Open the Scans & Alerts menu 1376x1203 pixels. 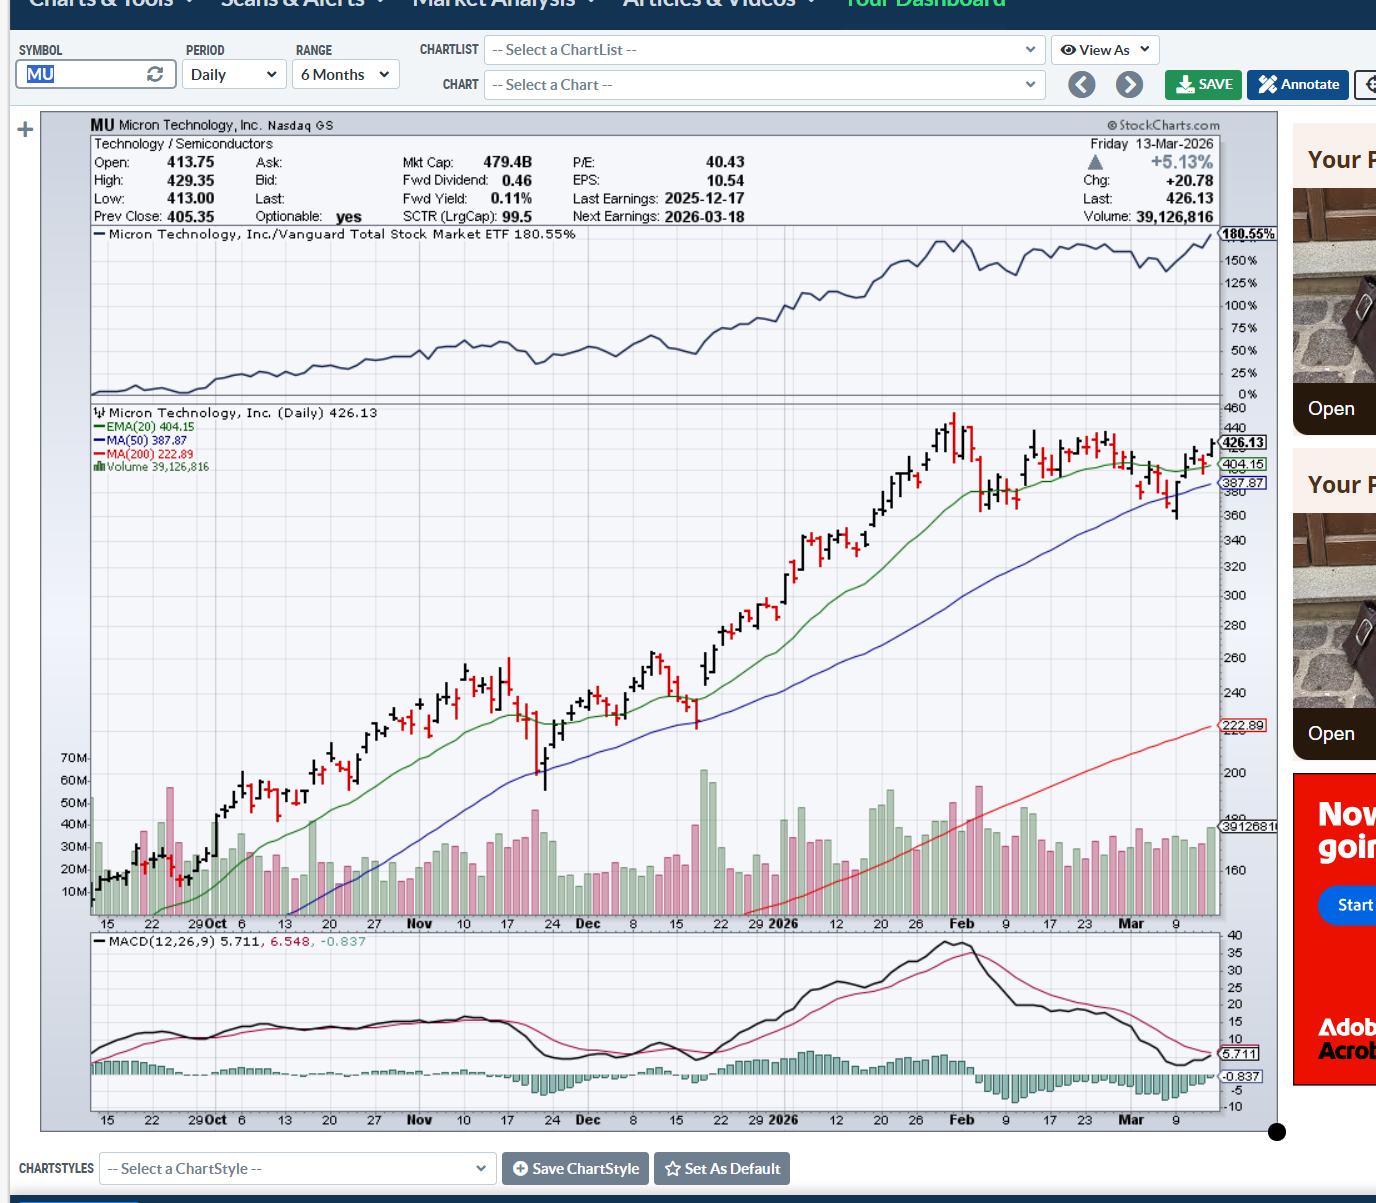pyautogui.click(x=302, y=4)
